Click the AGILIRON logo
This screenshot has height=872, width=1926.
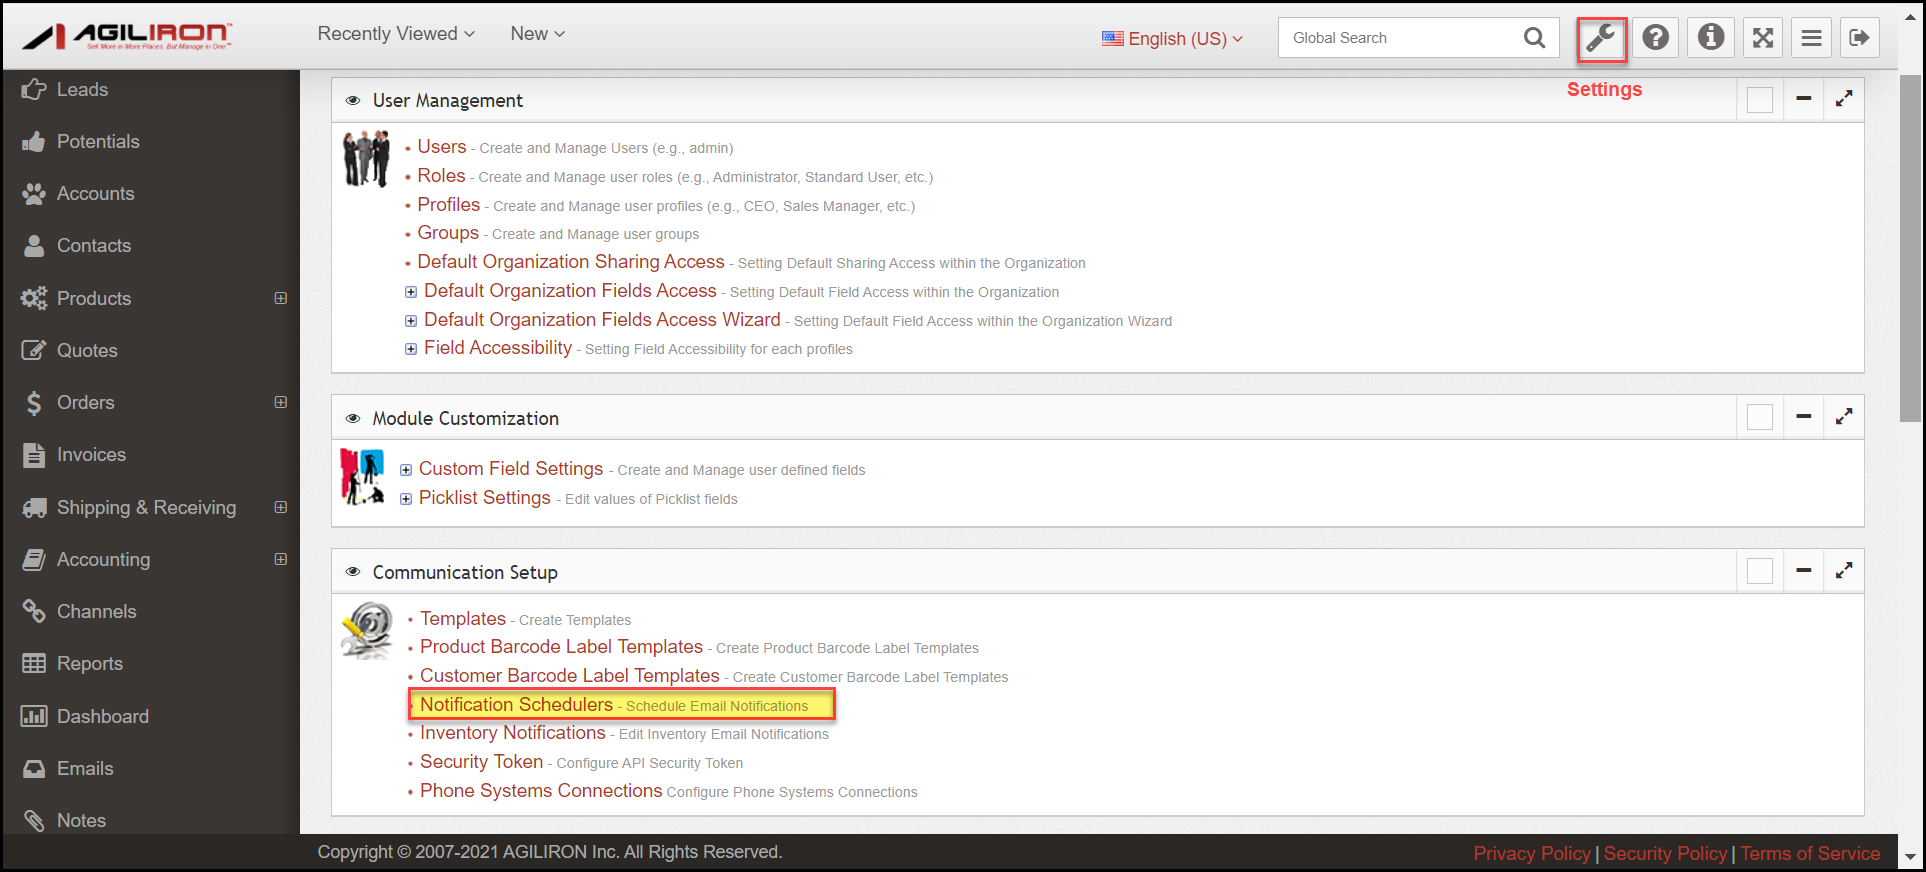click(x=127, y=36)
